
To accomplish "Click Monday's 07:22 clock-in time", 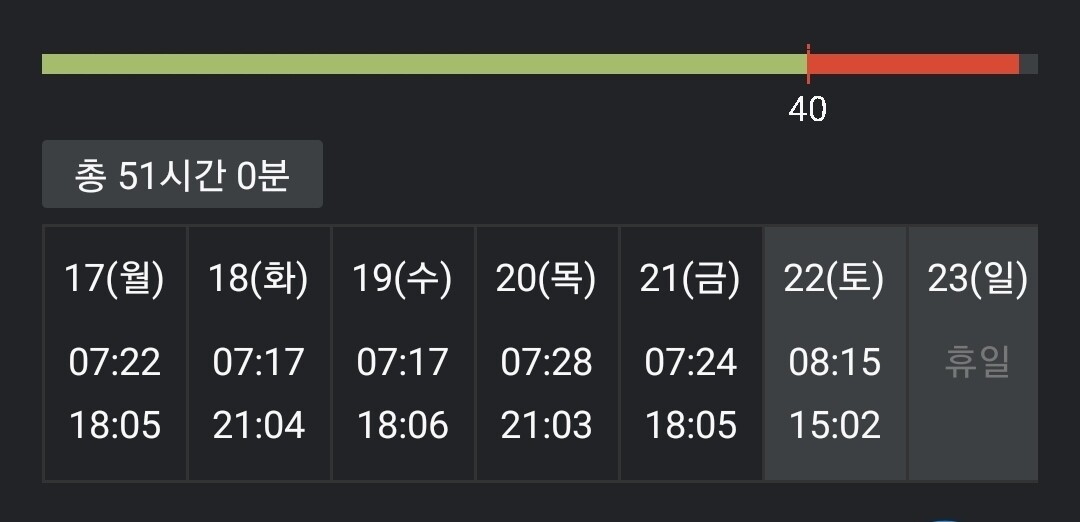I will (x=114, y=361).
